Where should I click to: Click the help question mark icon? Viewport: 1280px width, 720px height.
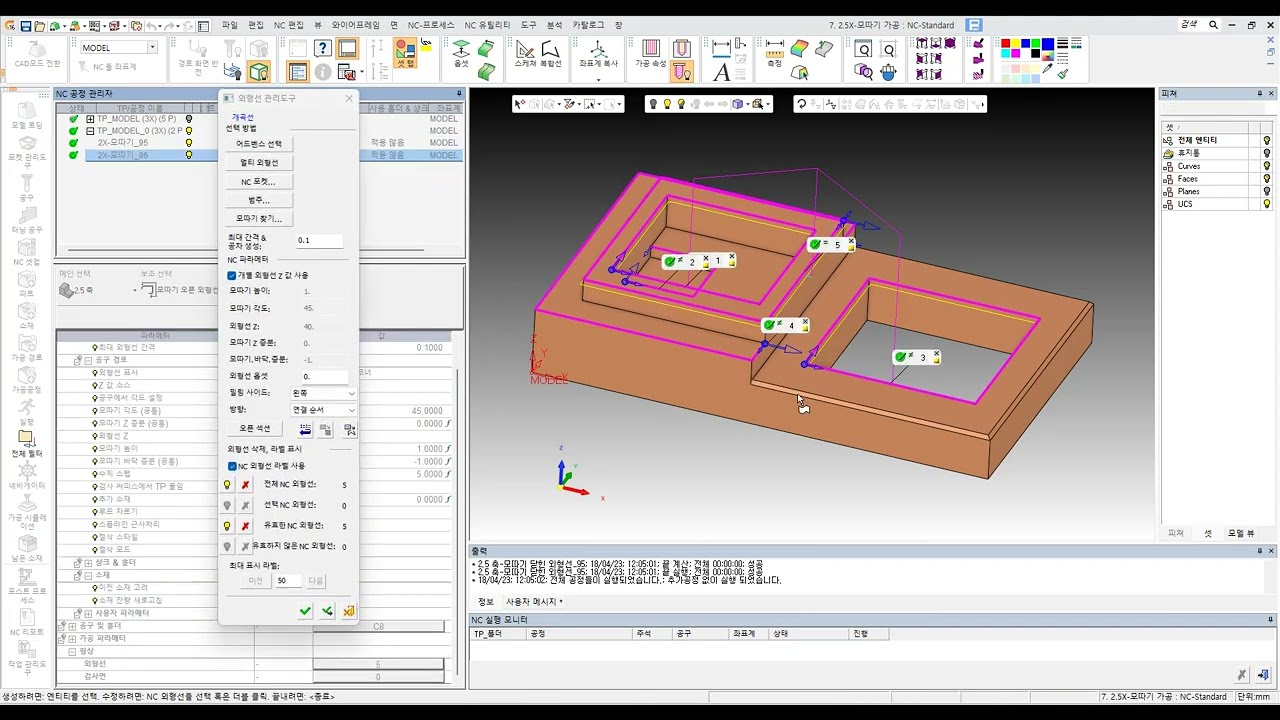coord(322,48)
